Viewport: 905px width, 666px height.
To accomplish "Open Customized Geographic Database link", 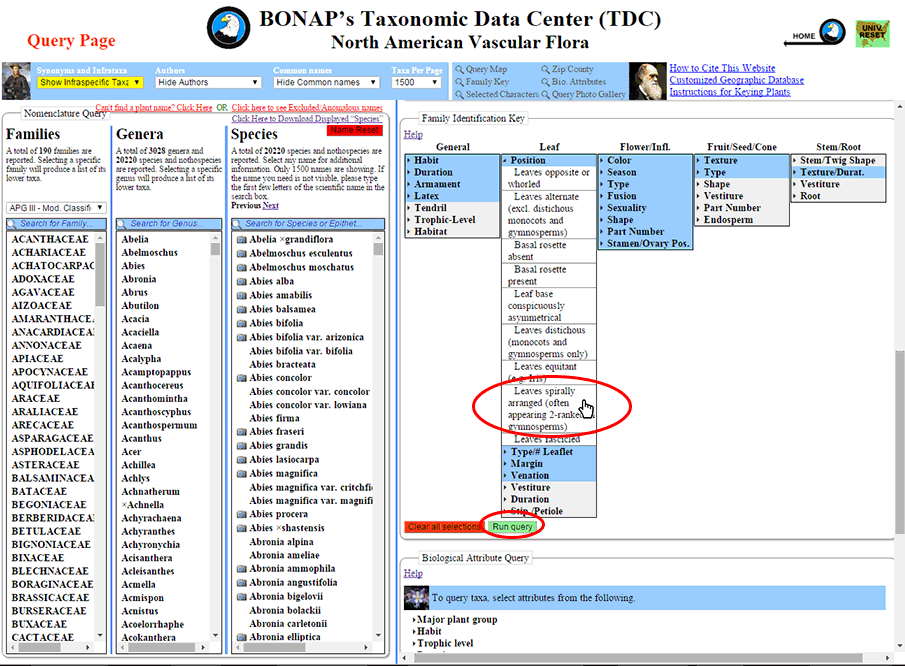I will (x=736, y=80).
